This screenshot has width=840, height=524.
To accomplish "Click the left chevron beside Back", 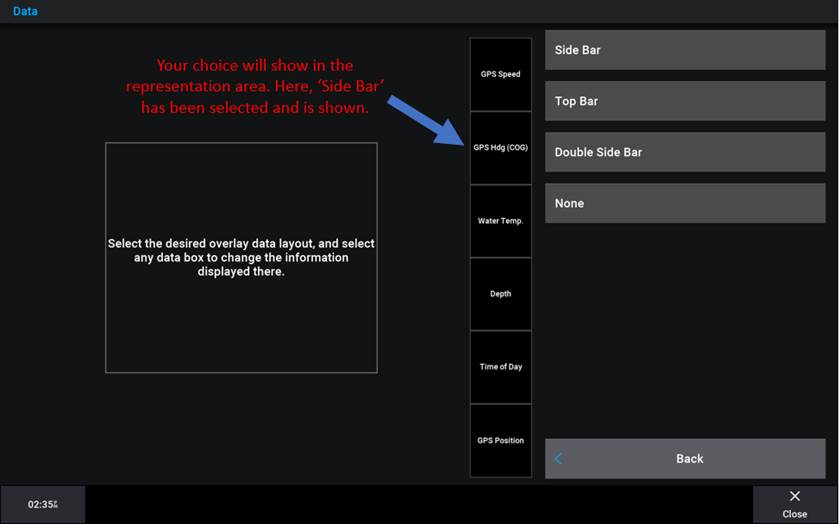I will (x=558, y=459).
